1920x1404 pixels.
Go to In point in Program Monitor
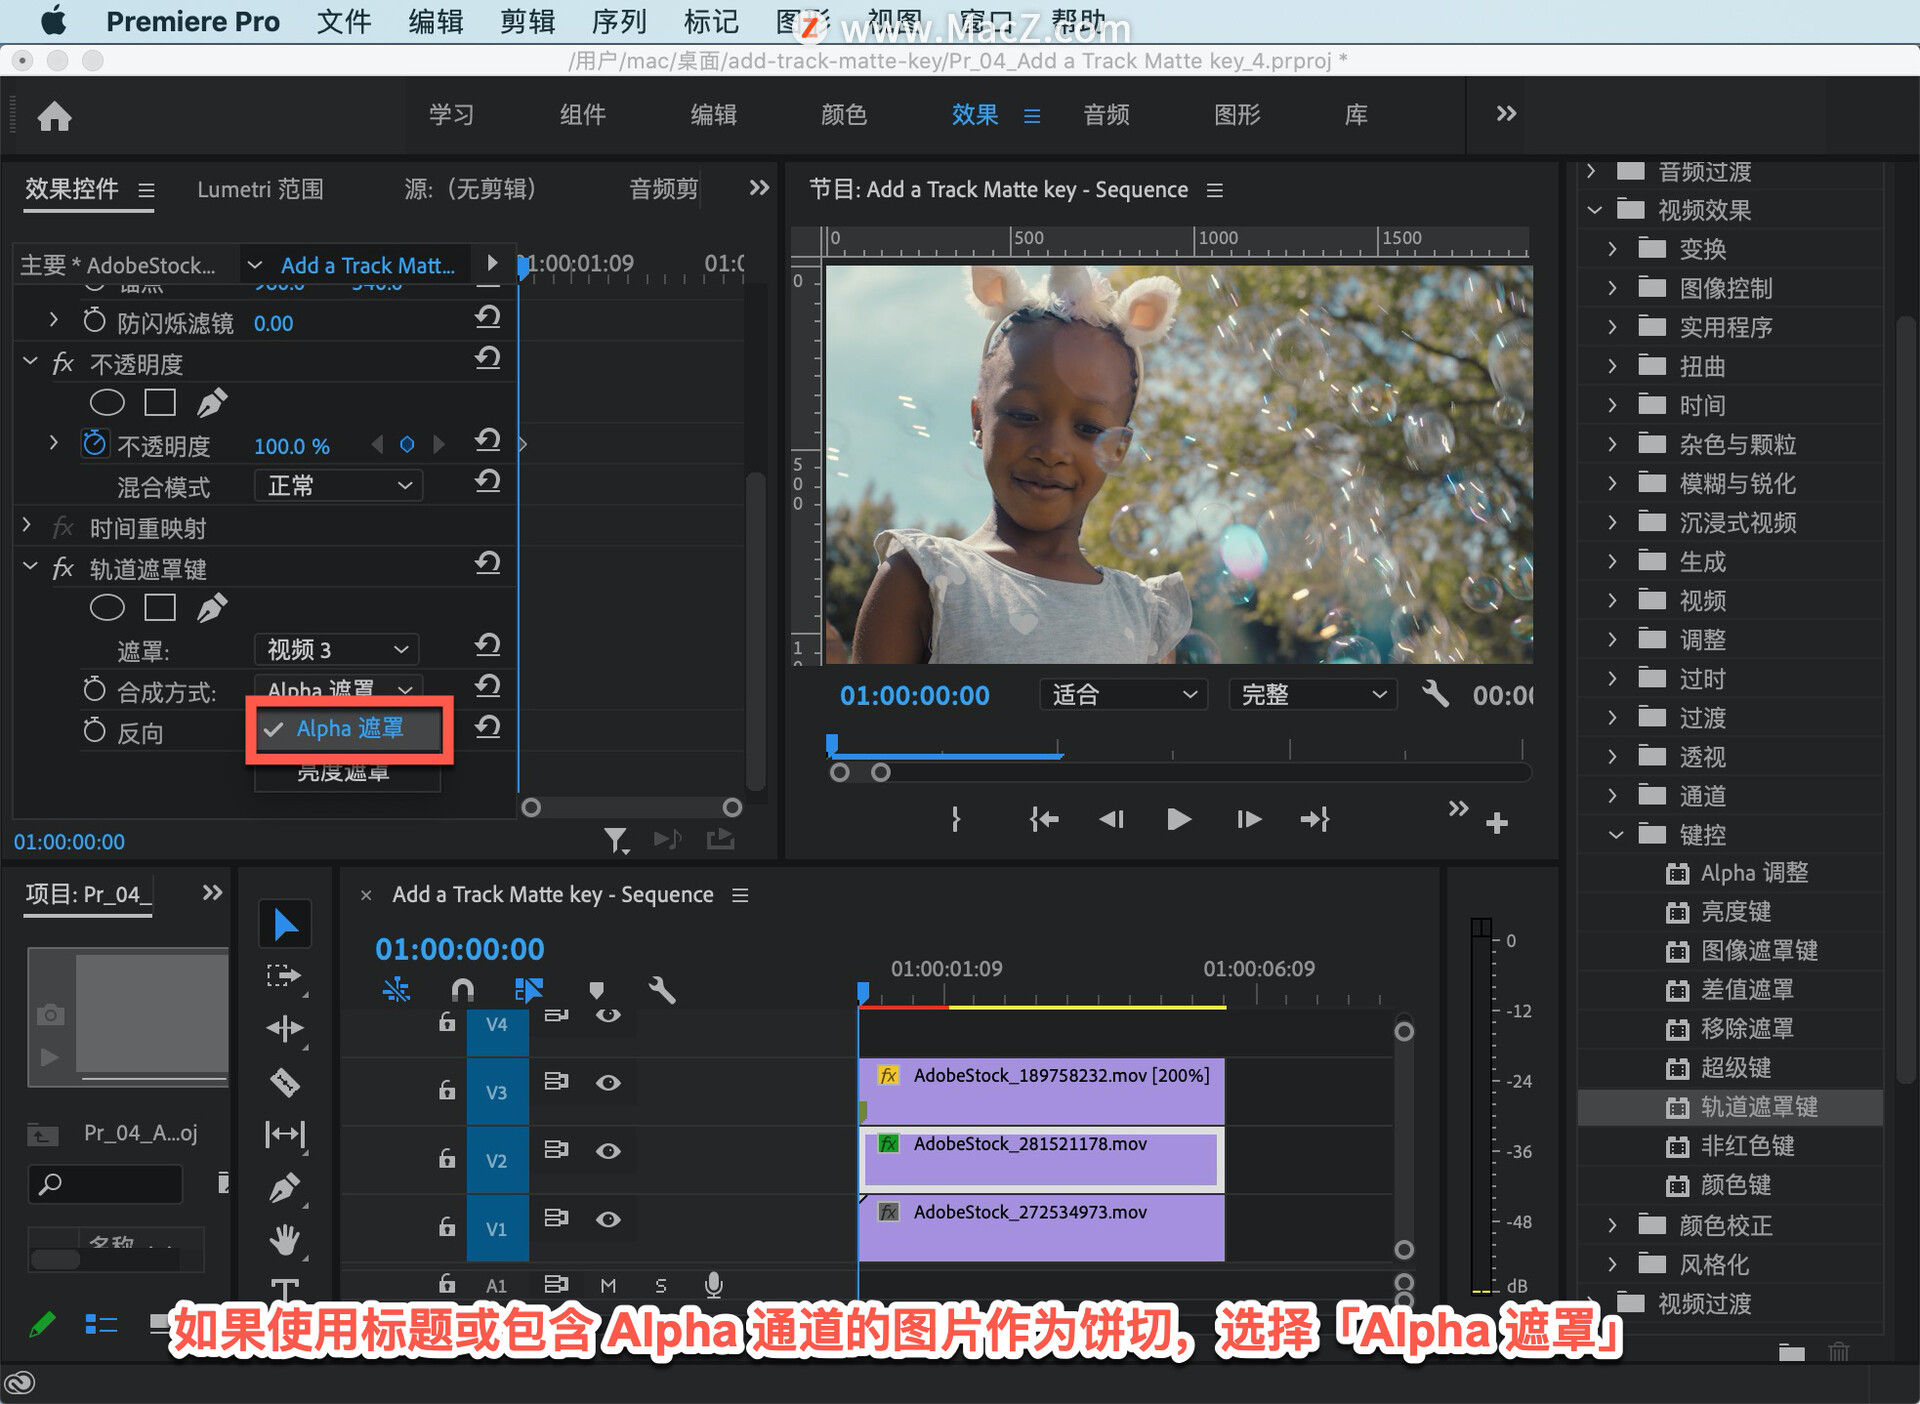click(1043, 820)
